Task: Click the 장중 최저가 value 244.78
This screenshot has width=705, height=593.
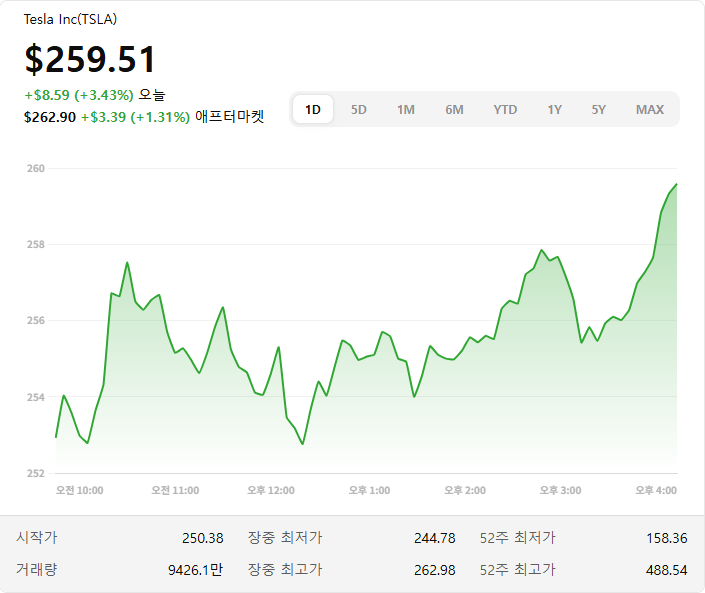Action: [435, 538]
